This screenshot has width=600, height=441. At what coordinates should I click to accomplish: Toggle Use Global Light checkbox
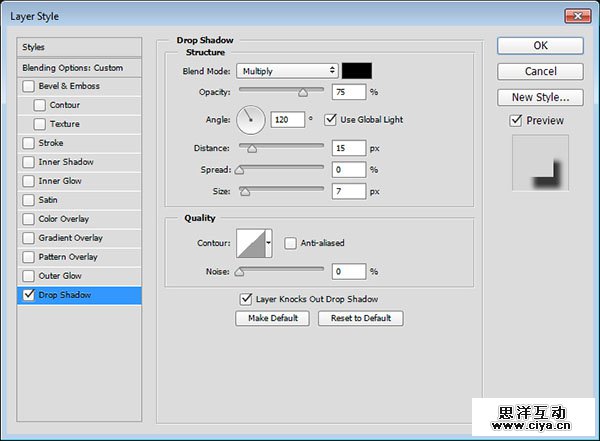[x=331, y=120]
